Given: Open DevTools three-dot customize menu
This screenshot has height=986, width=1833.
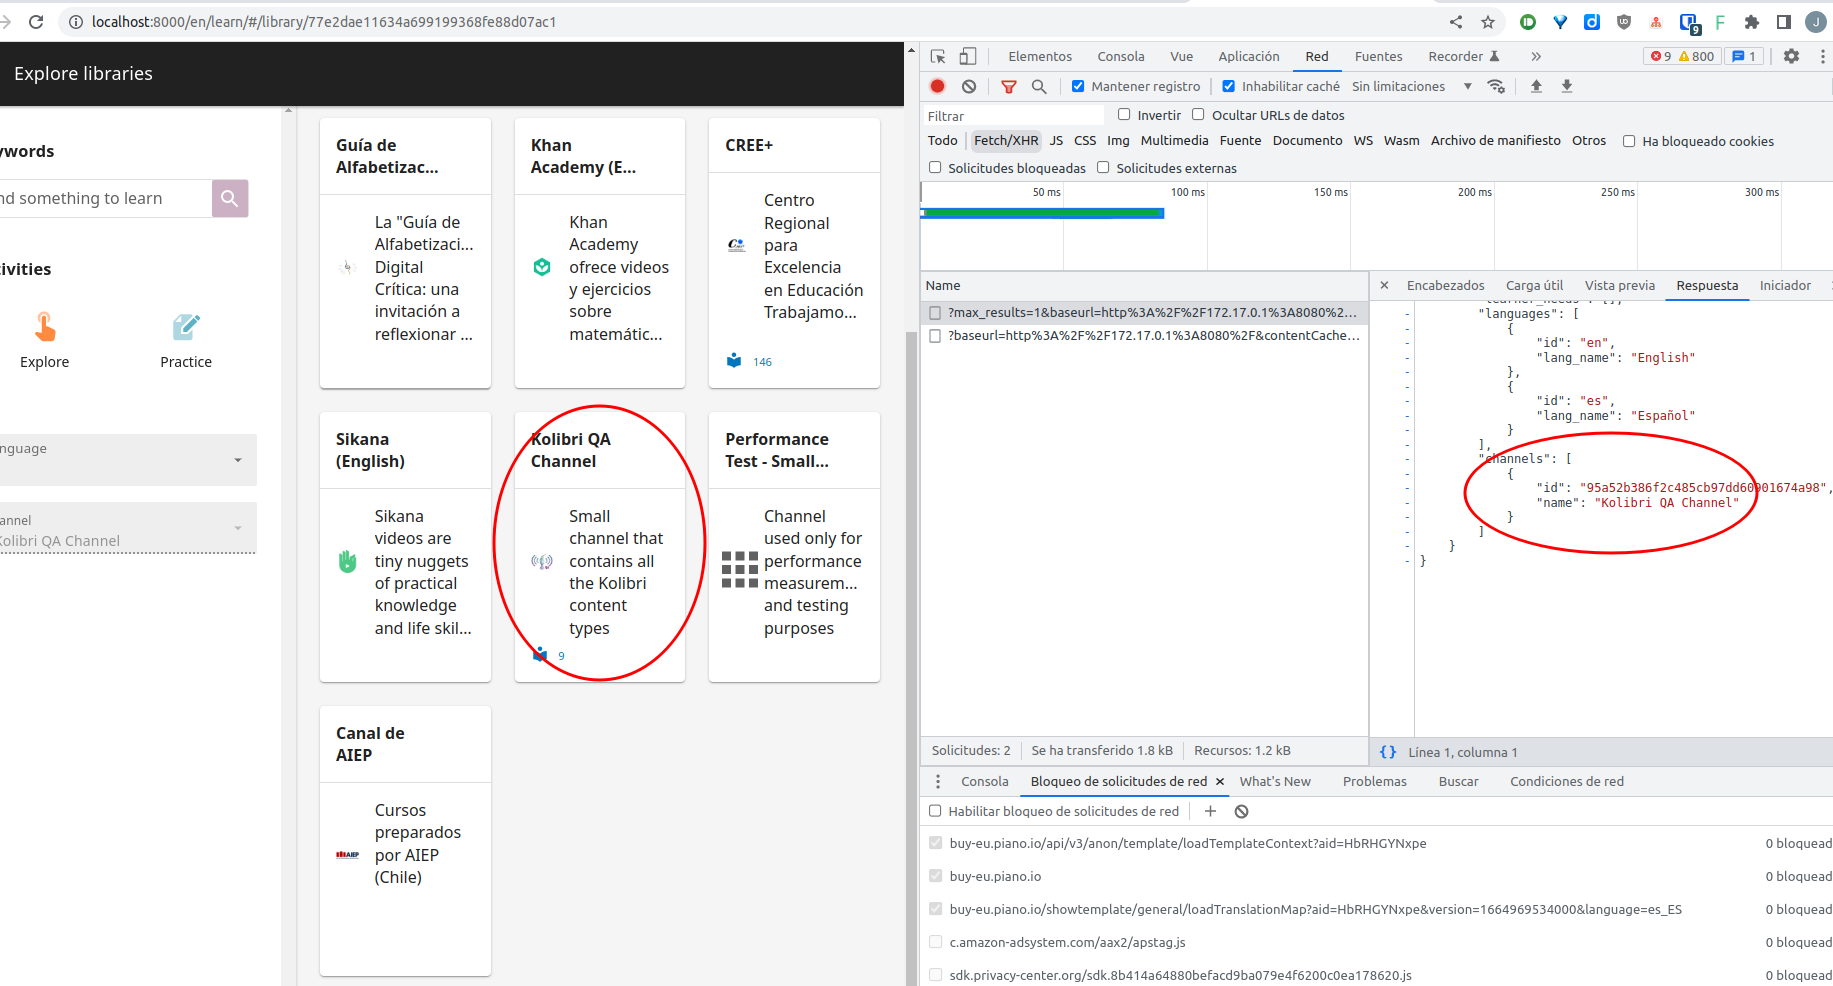Looking at the screenshot, I should coord(1823,57).
